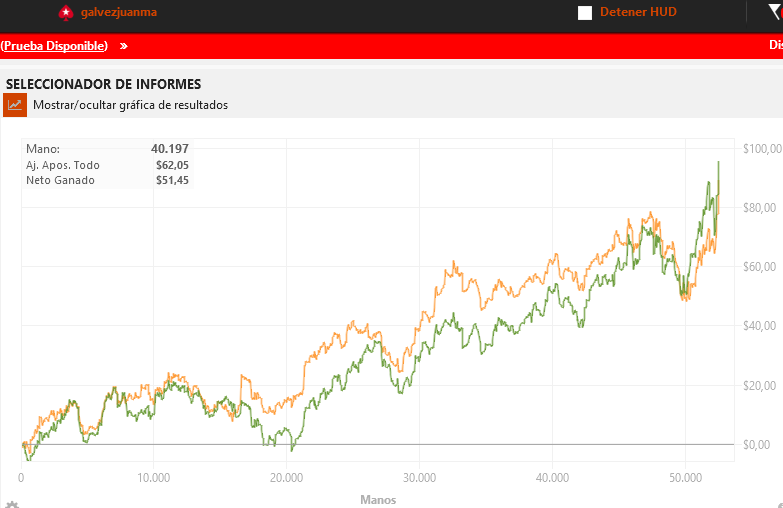The height and width of the screenshot is (508, 783).
Task: Click the $40,00 axis label
Action: click(x=760, y=326)
